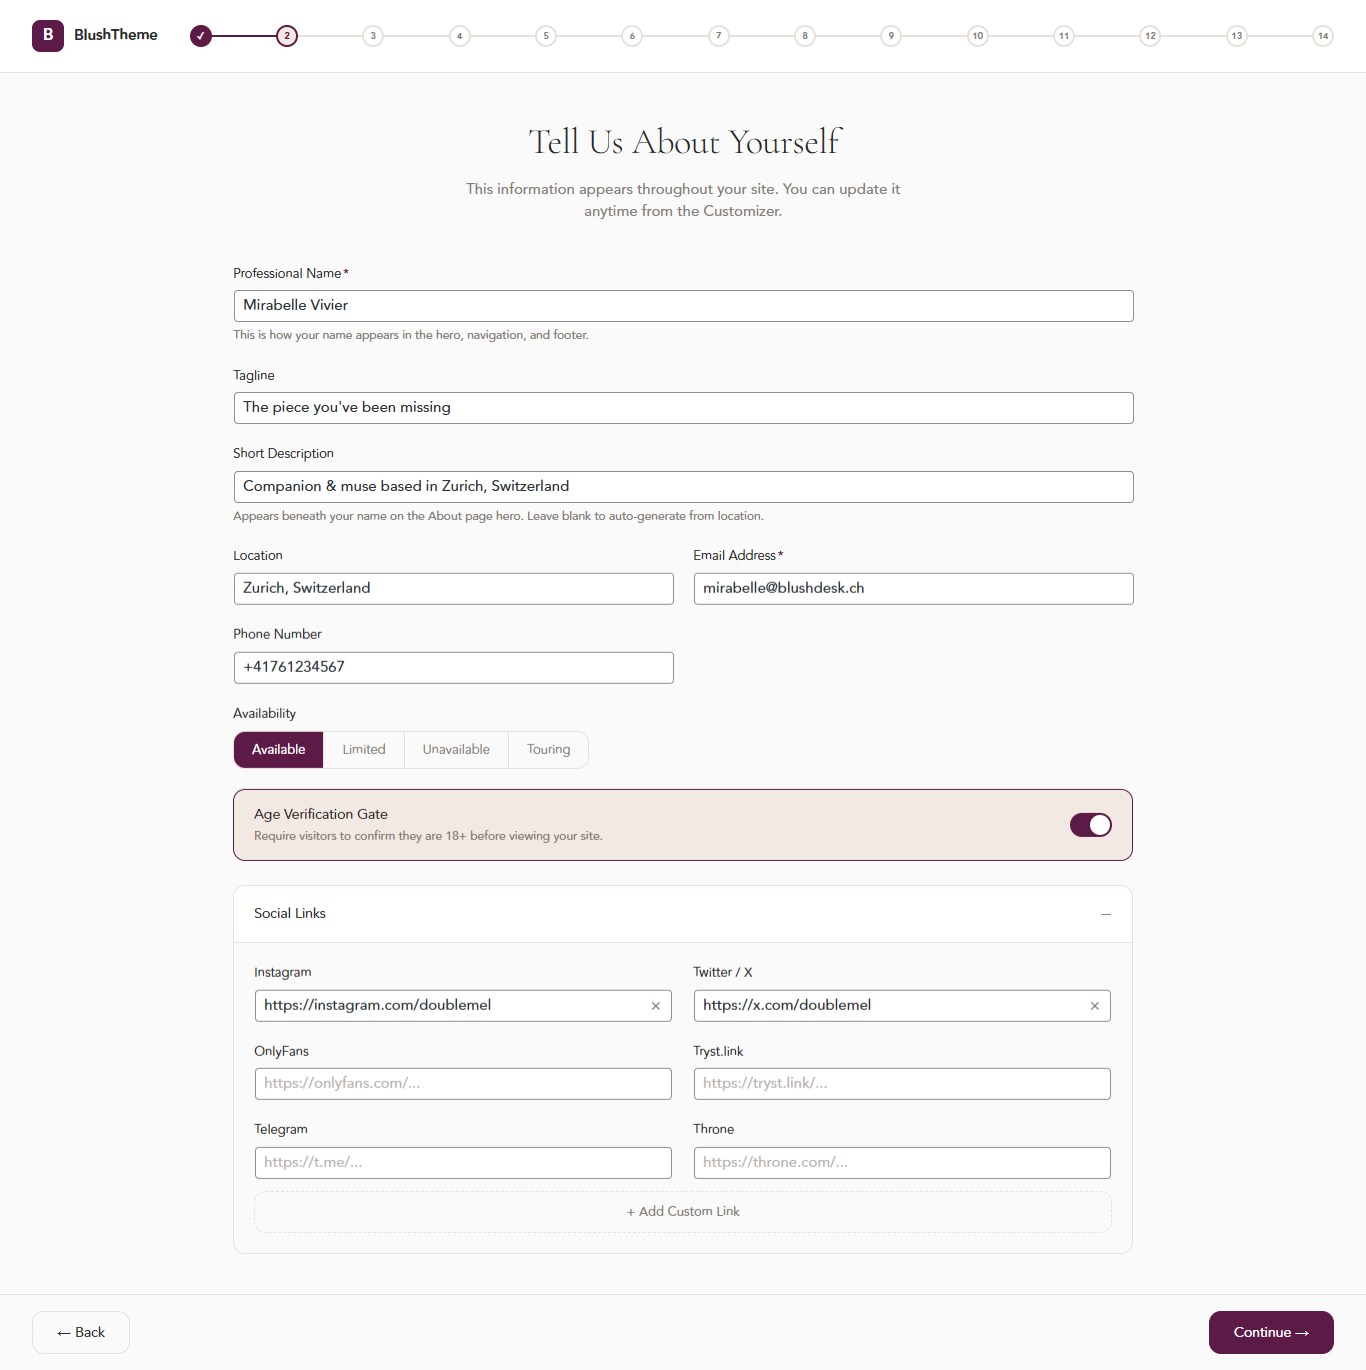Switch availability to Touring
This screenshot has width=1366, height=1370.
pos(548,749)
